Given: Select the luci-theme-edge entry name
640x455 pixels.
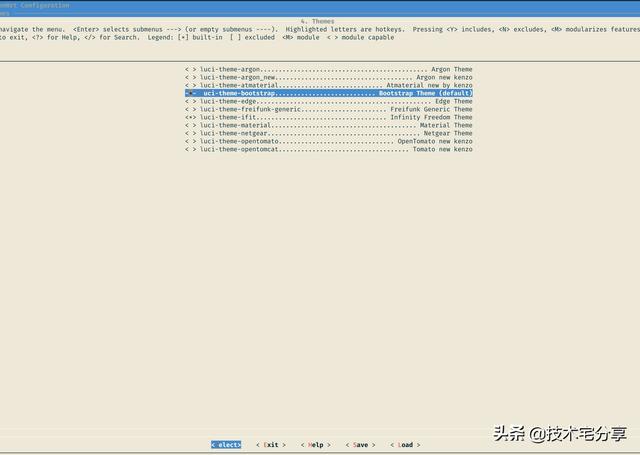Looking at the screenshot, I should tap(228, 101).
